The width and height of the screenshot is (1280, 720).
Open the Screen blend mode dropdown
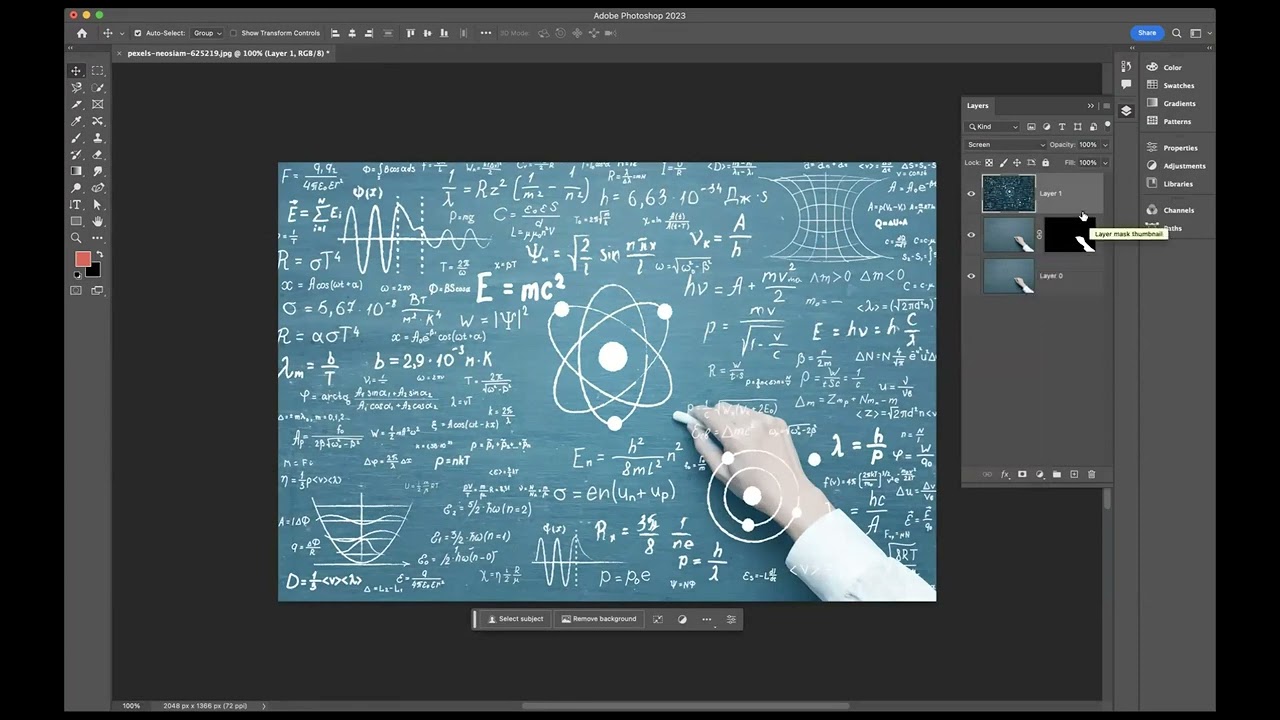coord(1005,145)
